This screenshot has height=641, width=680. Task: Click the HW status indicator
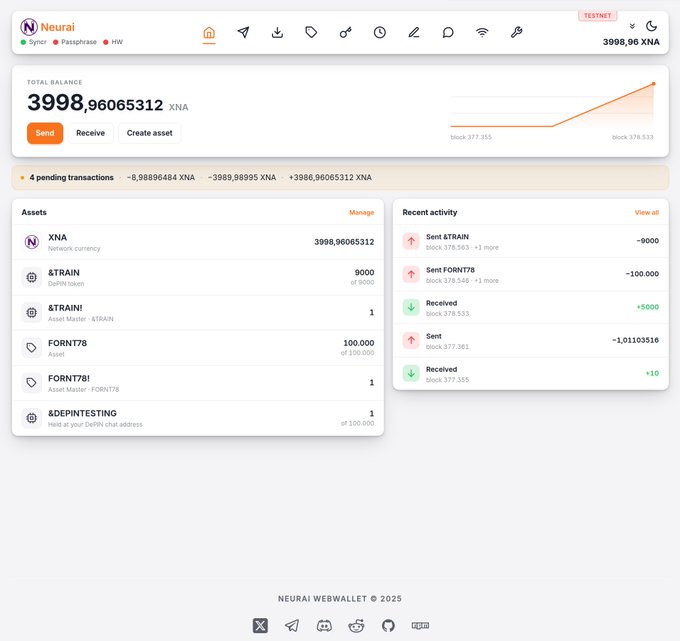(113, 42)
